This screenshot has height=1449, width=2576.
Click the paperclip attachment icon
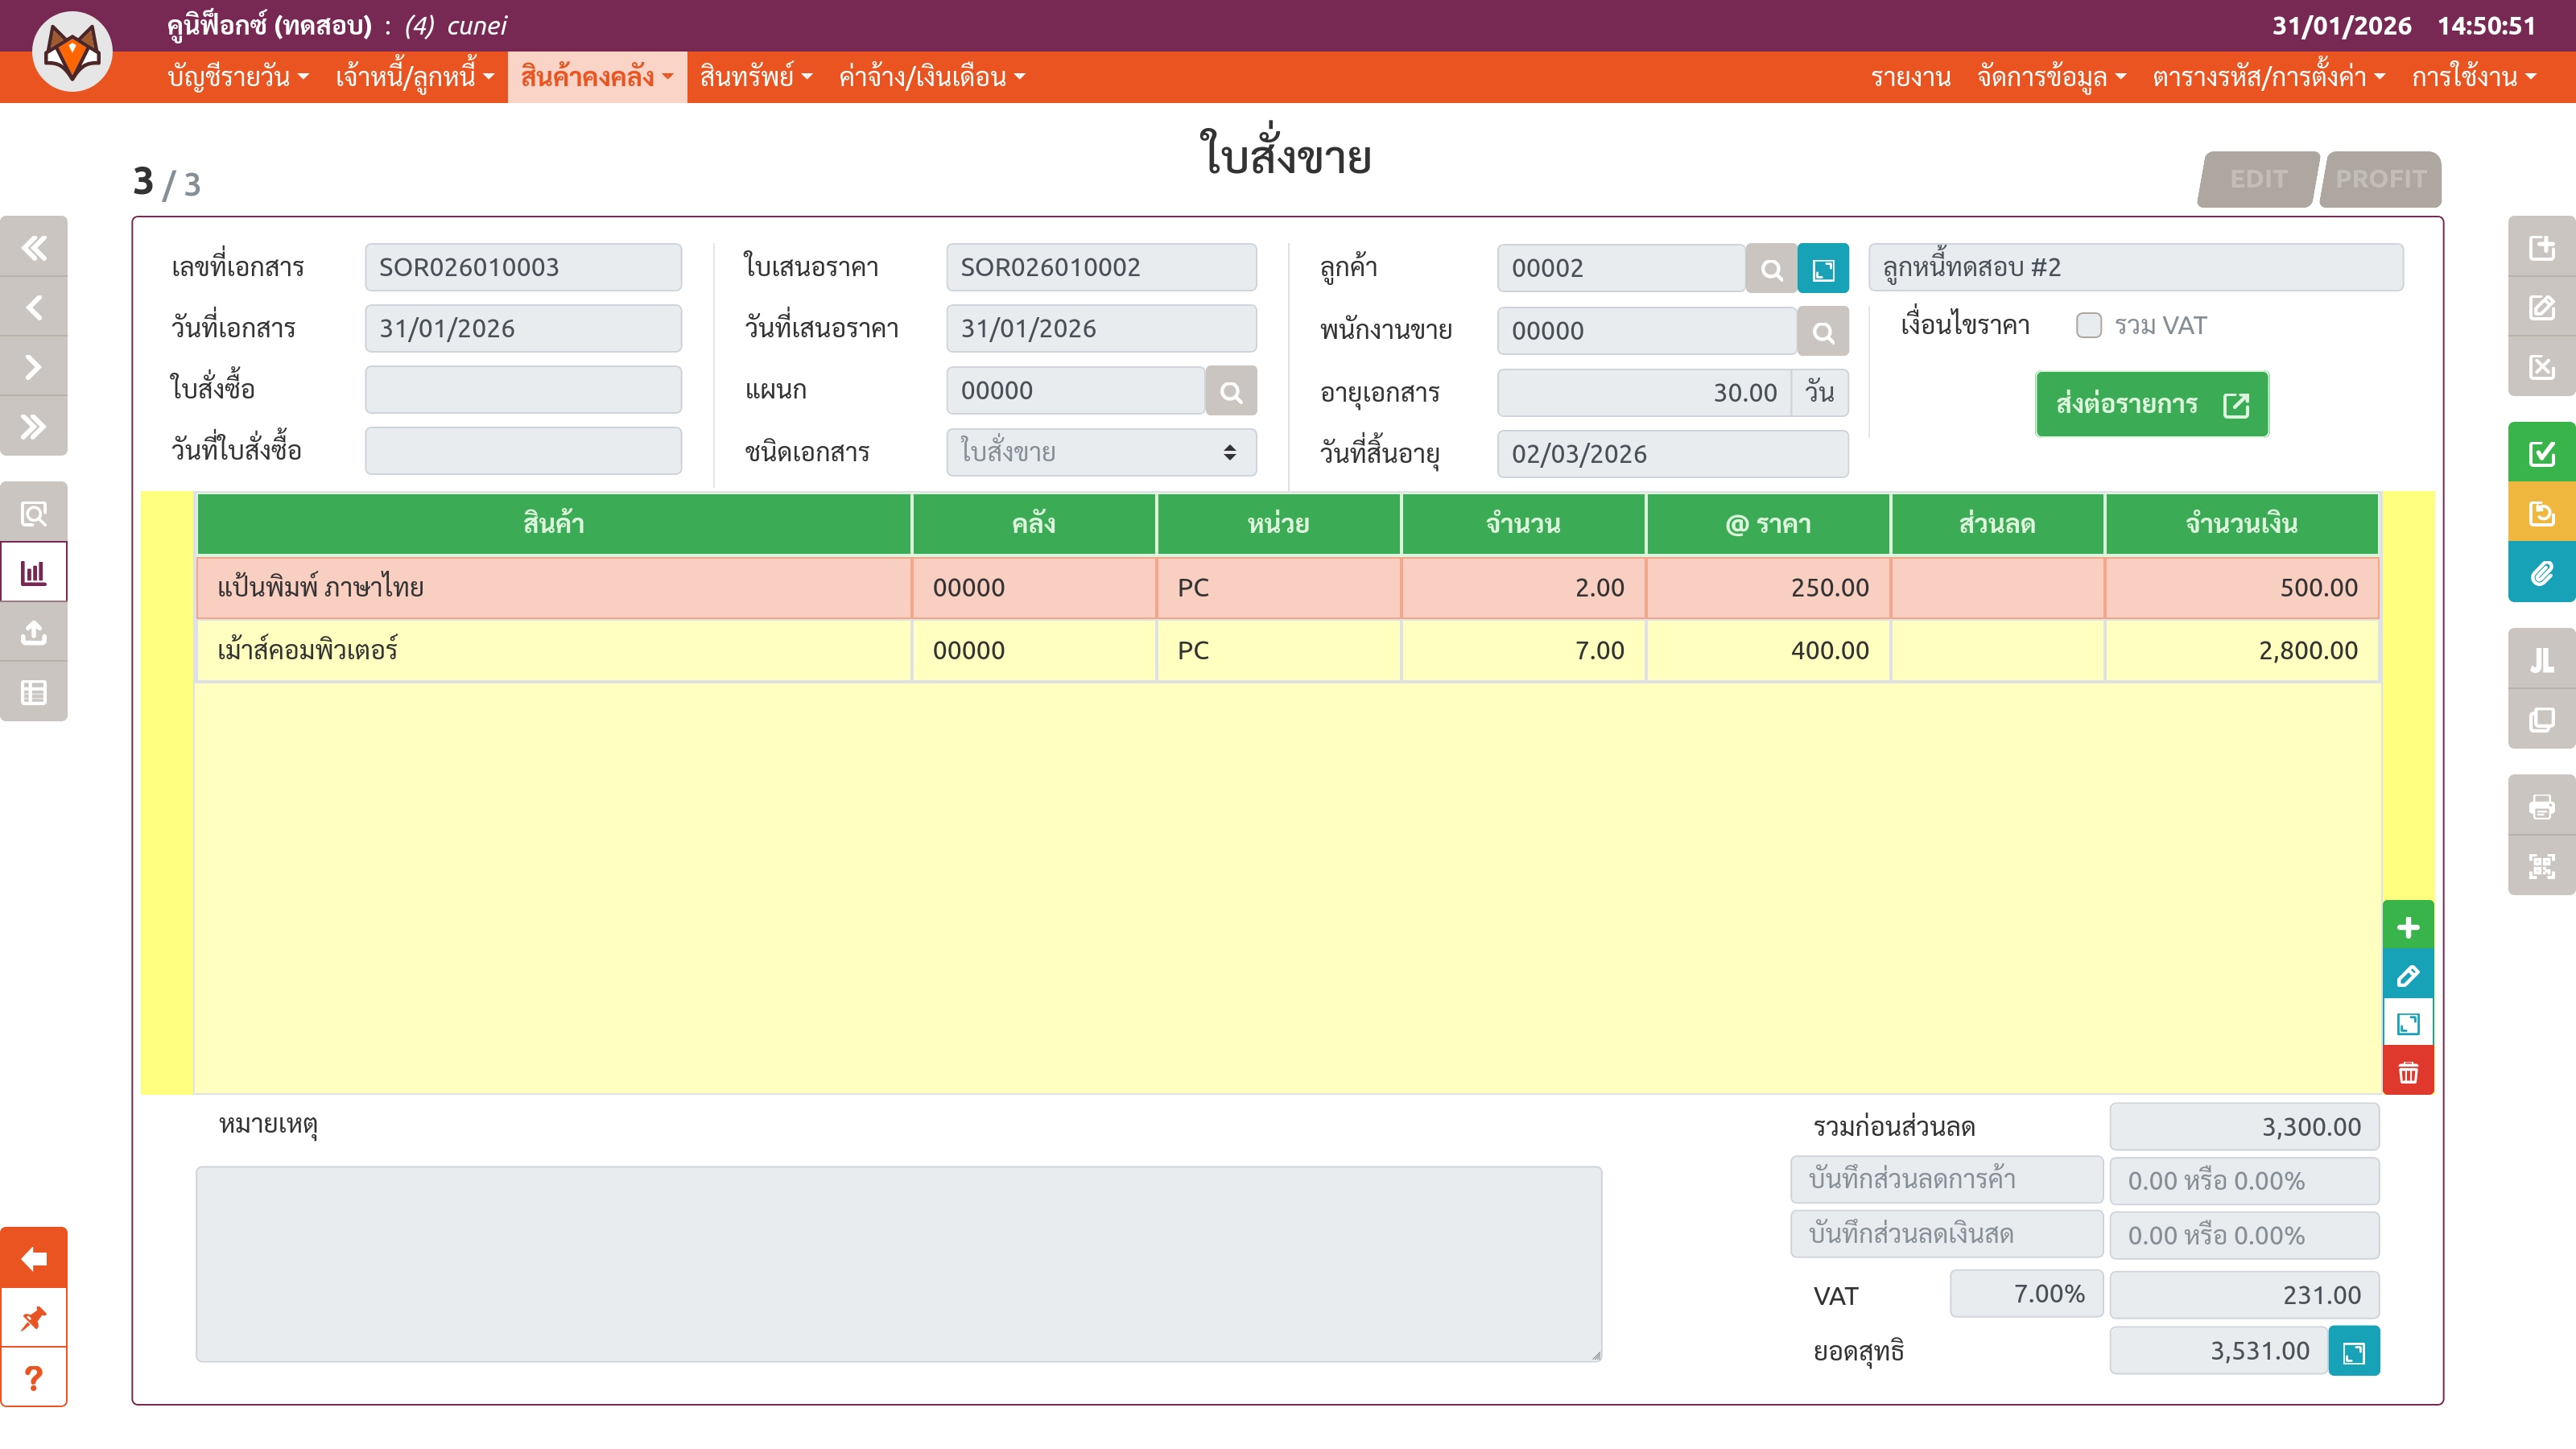(2541, 573)
